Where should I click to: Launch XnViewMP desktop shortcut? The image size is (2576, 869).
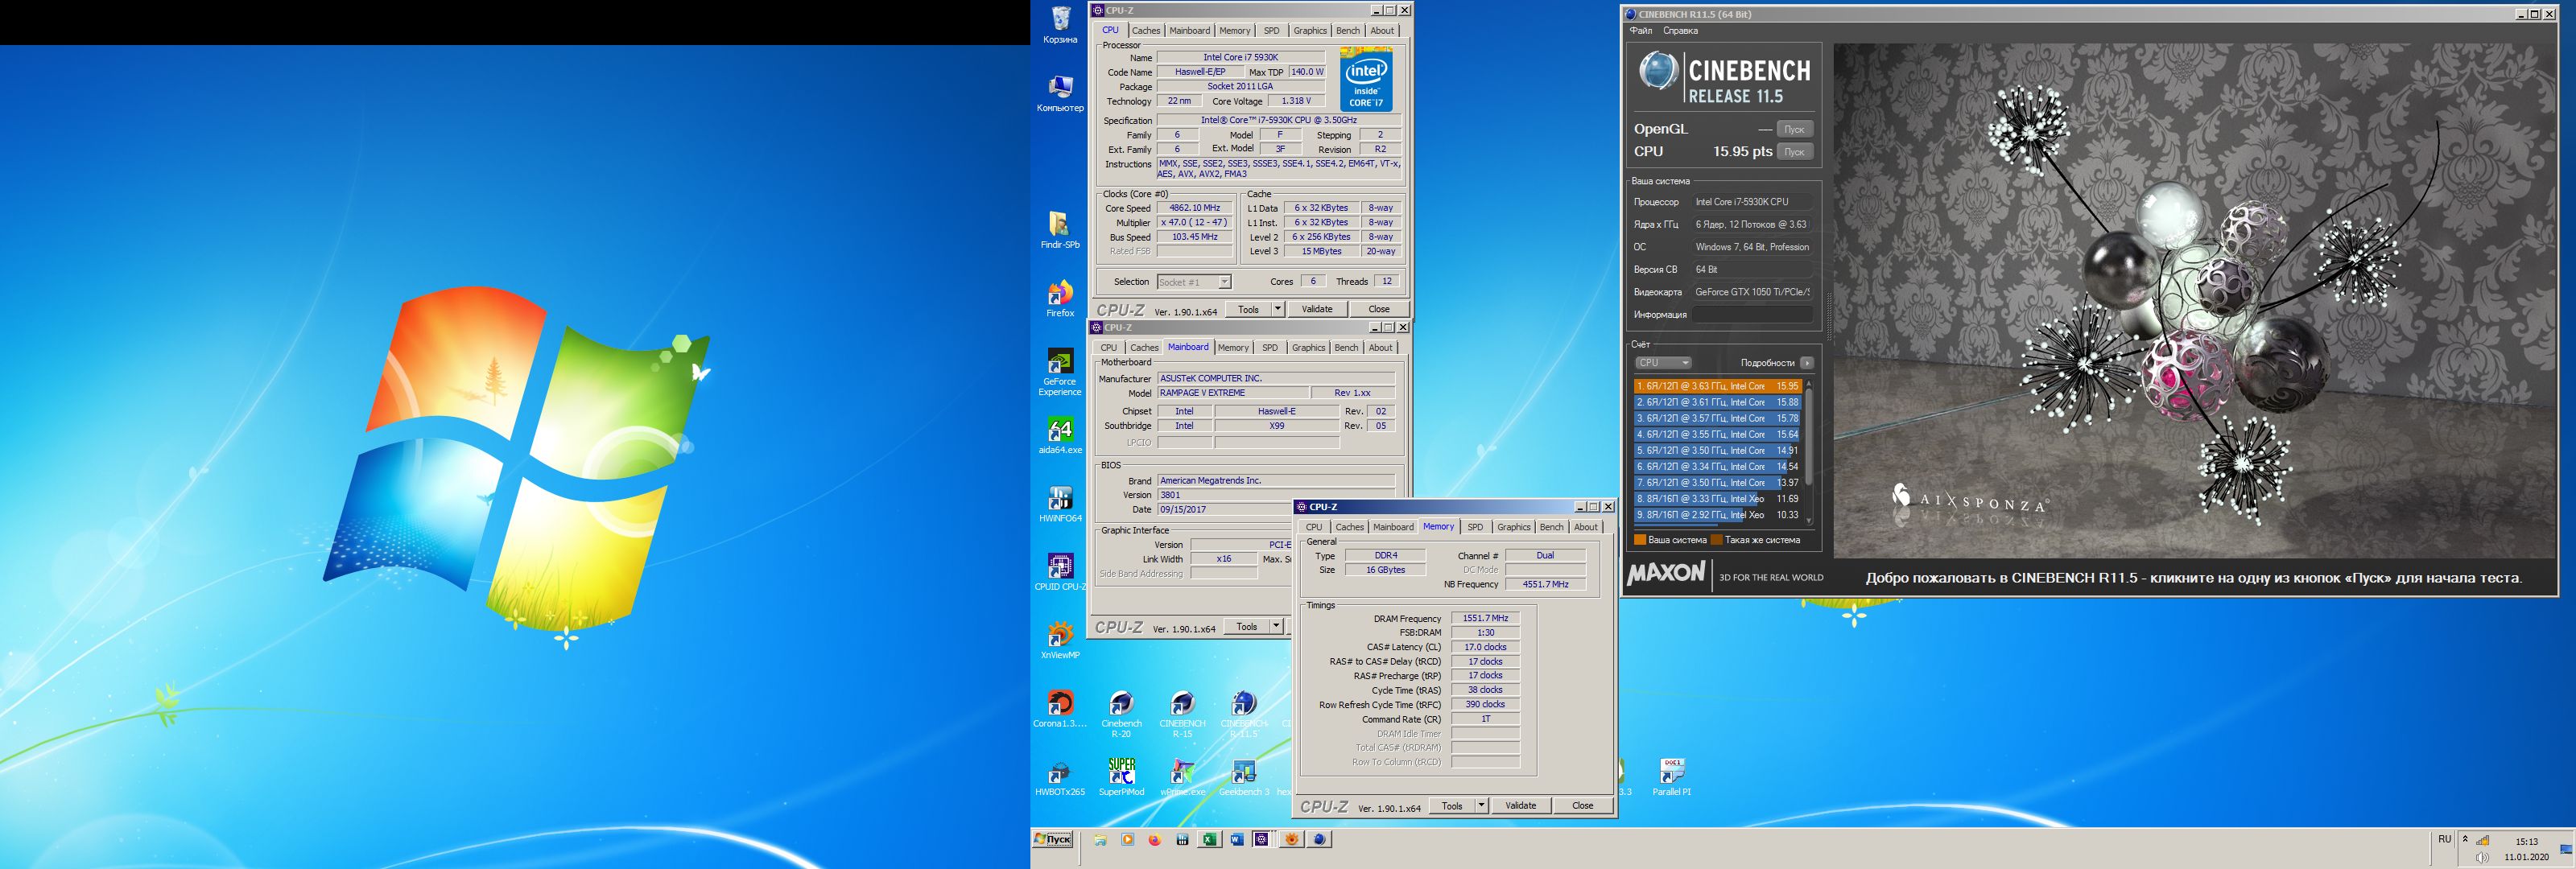coord(1060,640)
